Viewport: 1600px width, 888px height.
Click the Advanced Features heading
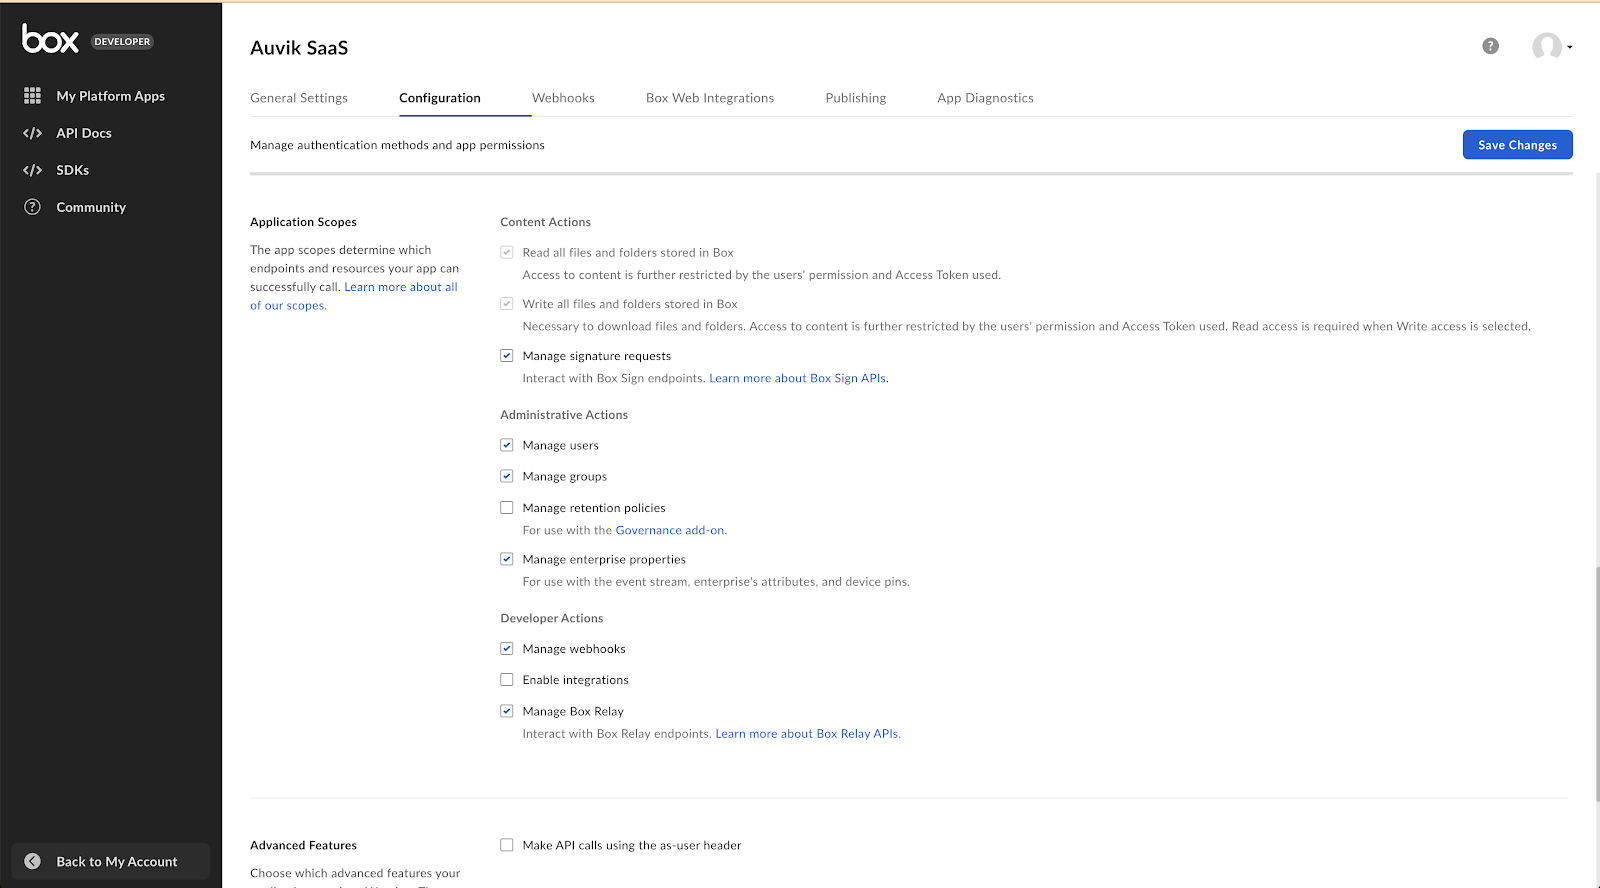click(x=303, y=845)
